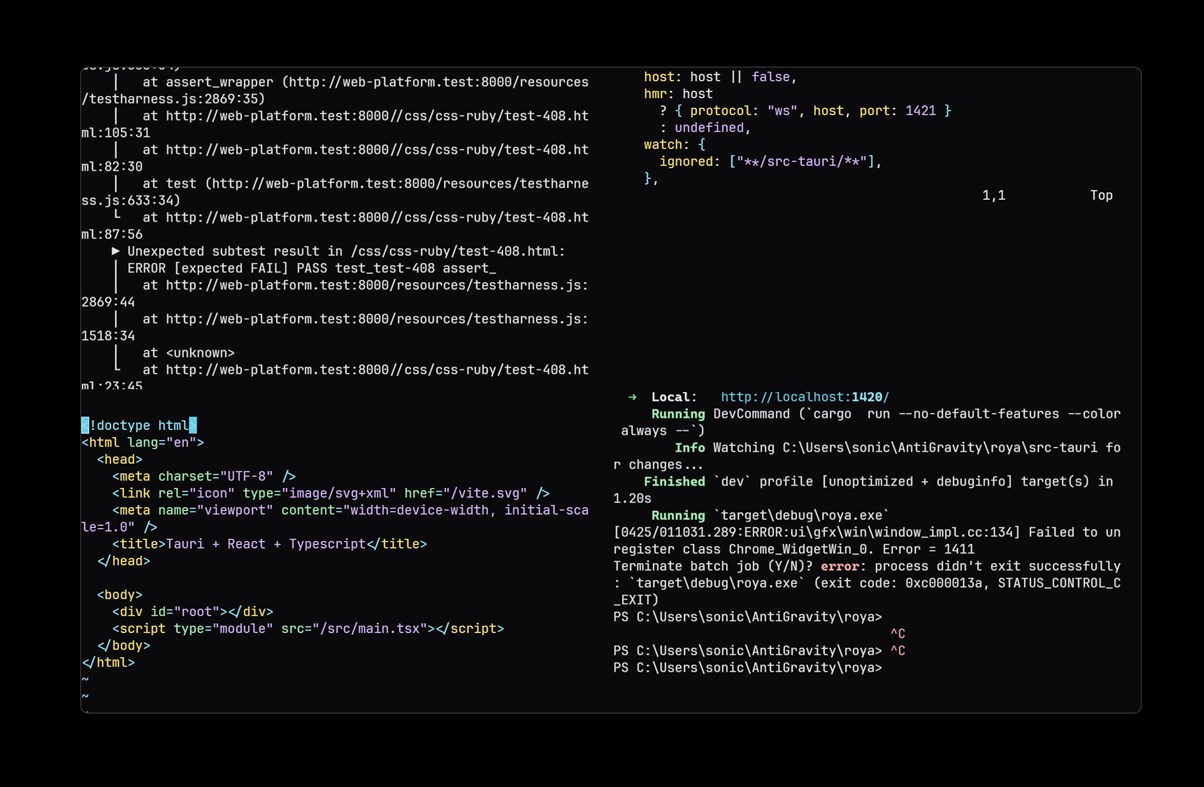Click the last PS C:\Users\sonic\AntiGravity\roya> prompt

click(748, 669)
